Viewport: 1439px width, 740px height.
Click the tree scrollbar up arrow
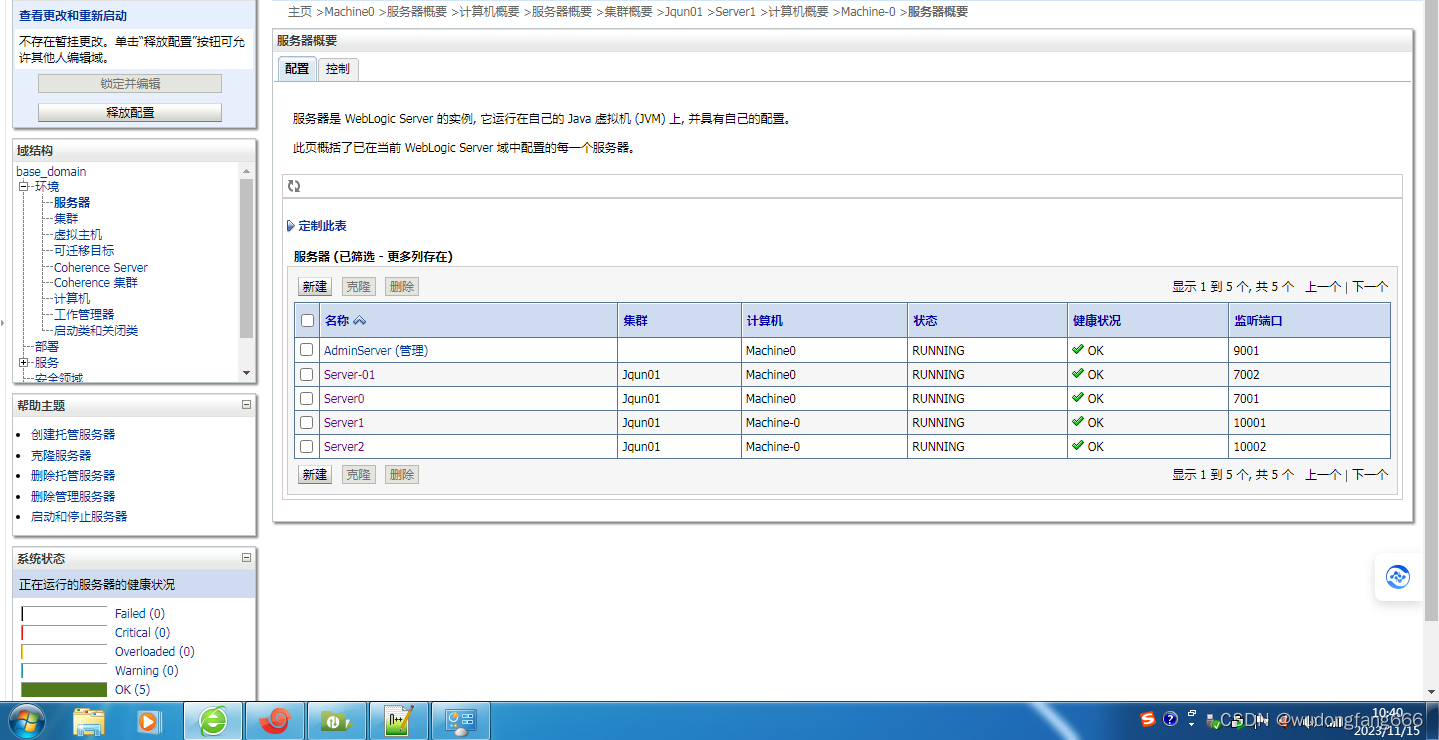(247, 171)
